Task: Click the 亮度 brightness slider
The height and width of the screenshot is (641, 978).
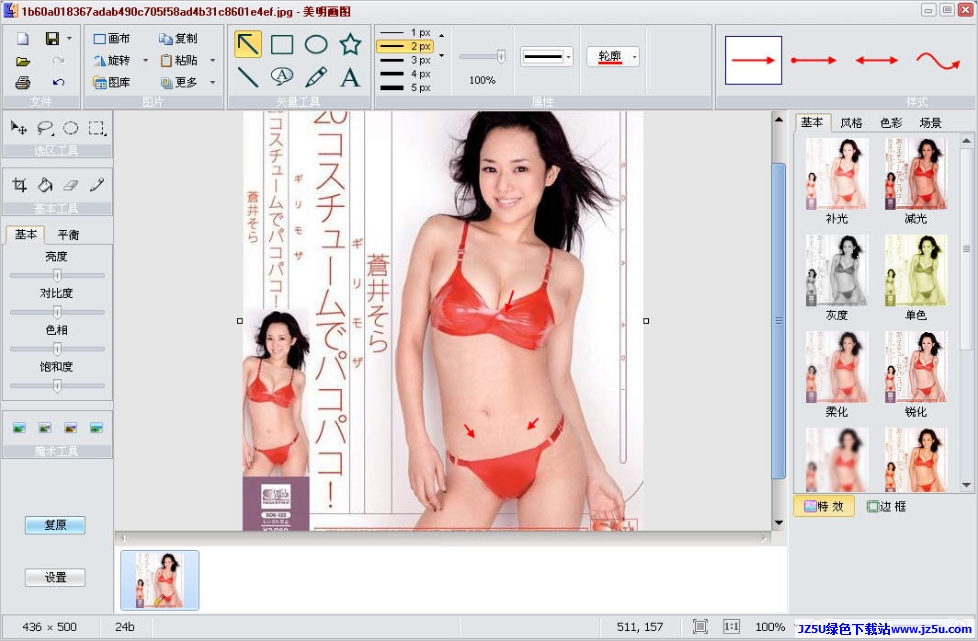Action: (57, 275)
